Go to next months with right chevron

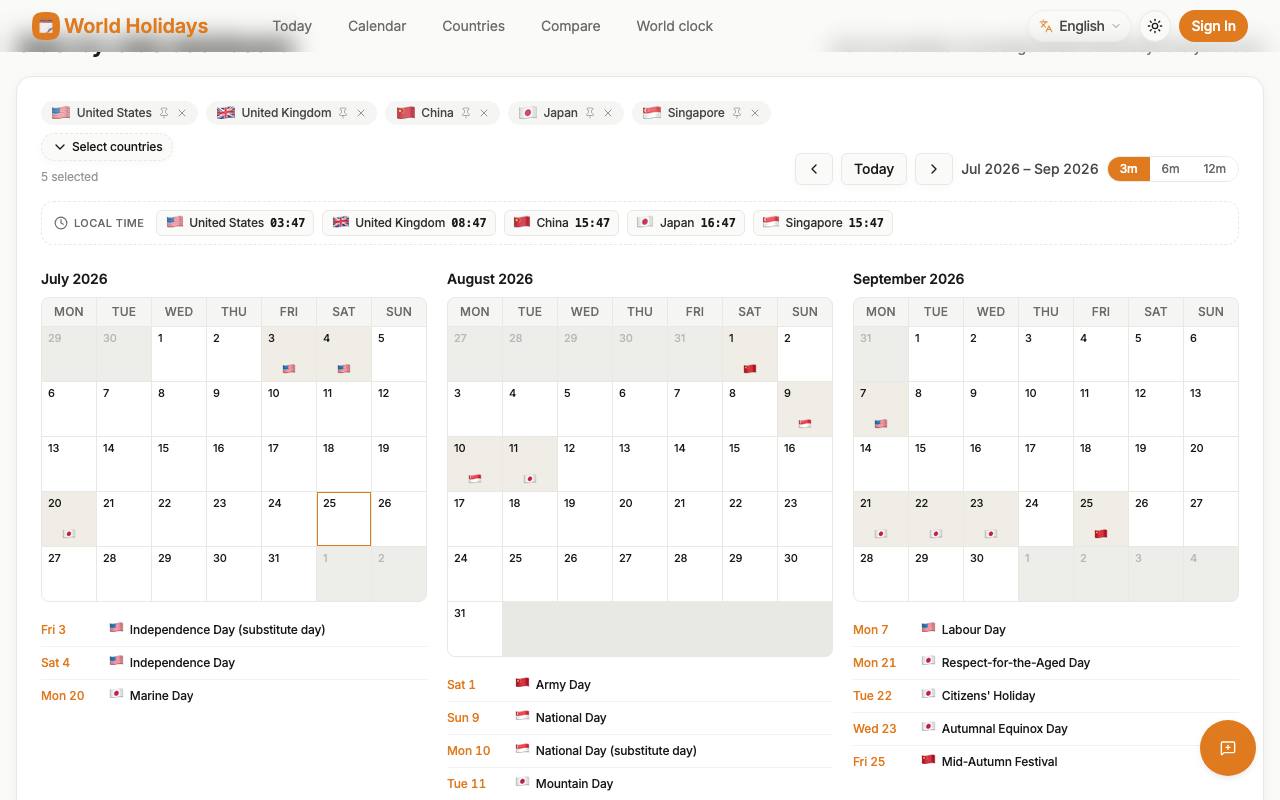coord(934,169)
